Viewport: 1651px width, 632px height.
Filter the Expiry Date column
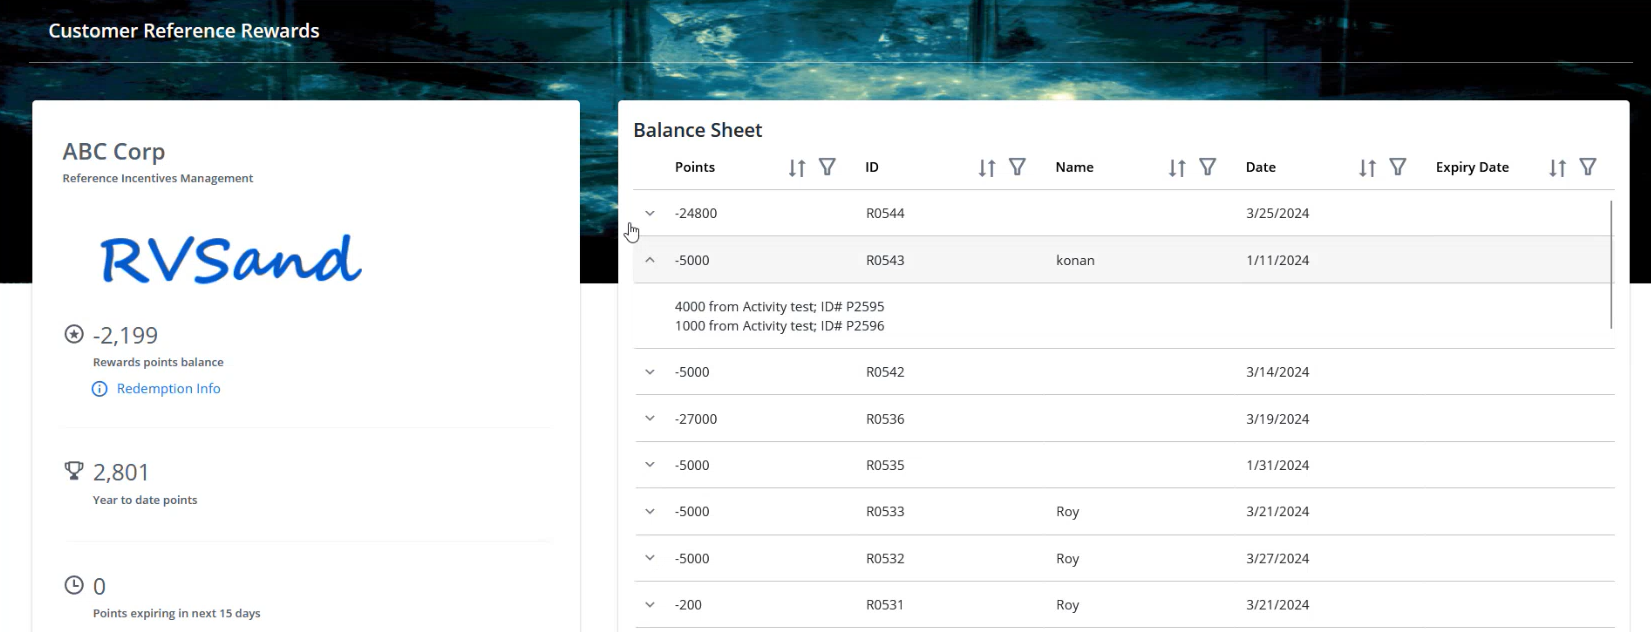pyautogui.click(x=1588, y=167)
